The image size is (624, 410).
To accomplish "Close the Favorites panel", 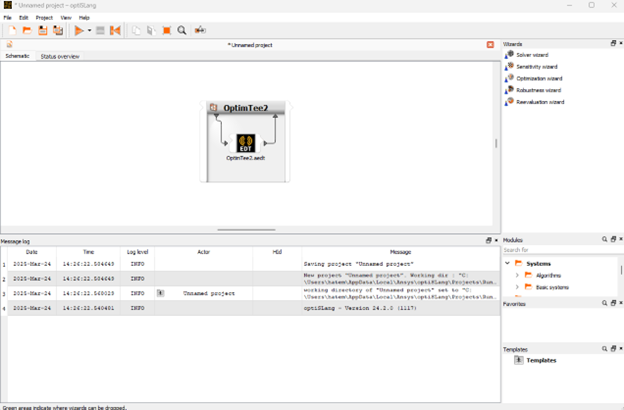I will (x=620, y=303).
